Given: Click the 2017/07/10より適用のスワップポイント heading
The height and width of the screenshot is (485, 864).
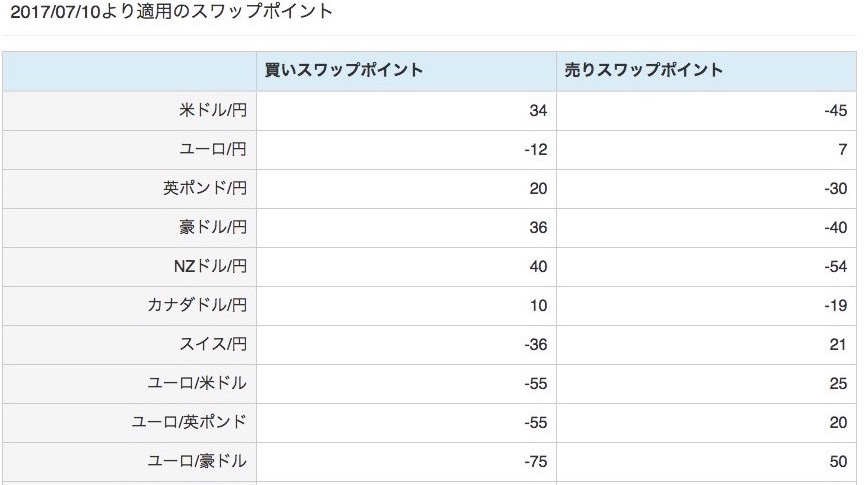Looking at the screenshot, I should (171, 12).
